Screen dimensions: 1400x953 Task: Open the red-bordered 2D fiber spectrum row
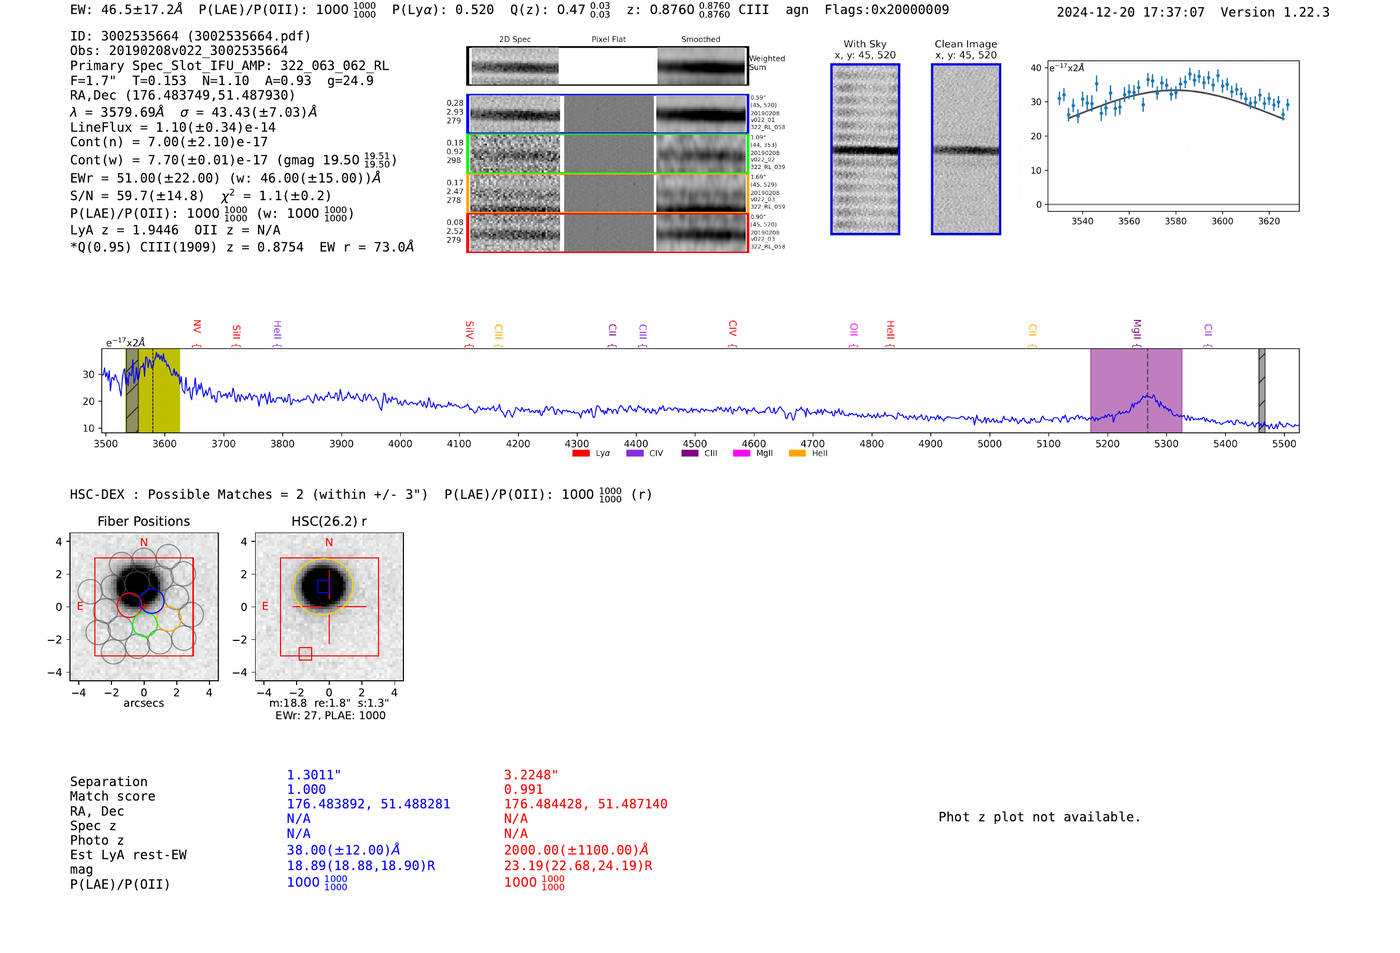click(x=608, y=233)
